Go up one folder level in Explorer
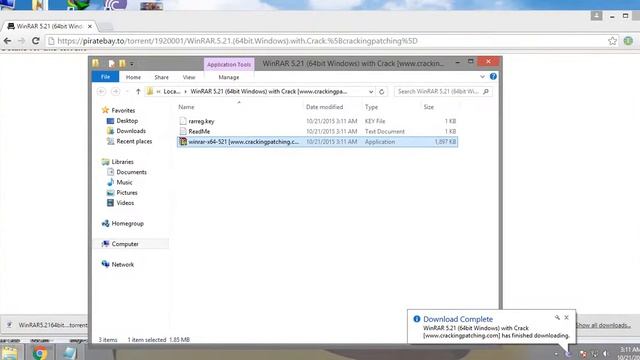640x360 pixels. tap(138, 91)
